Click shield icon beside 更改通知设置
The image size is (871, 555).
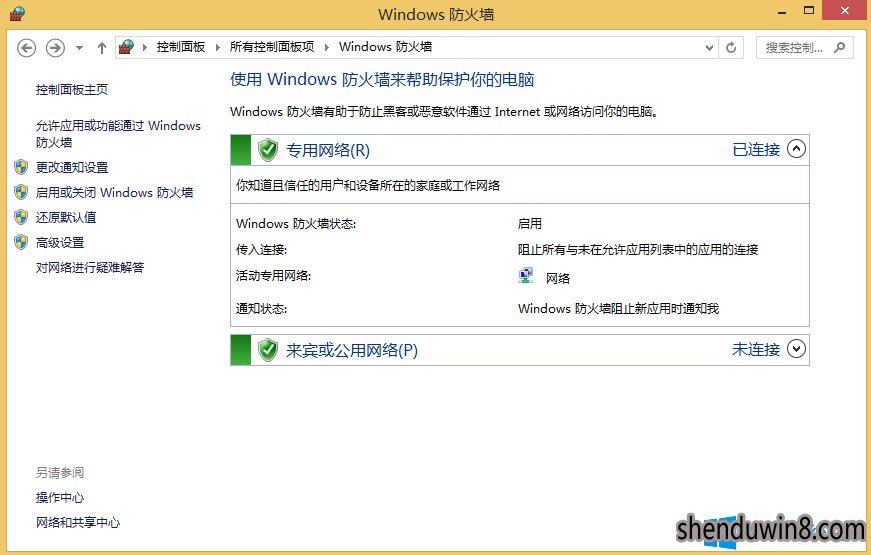click(x=21, y=167)
